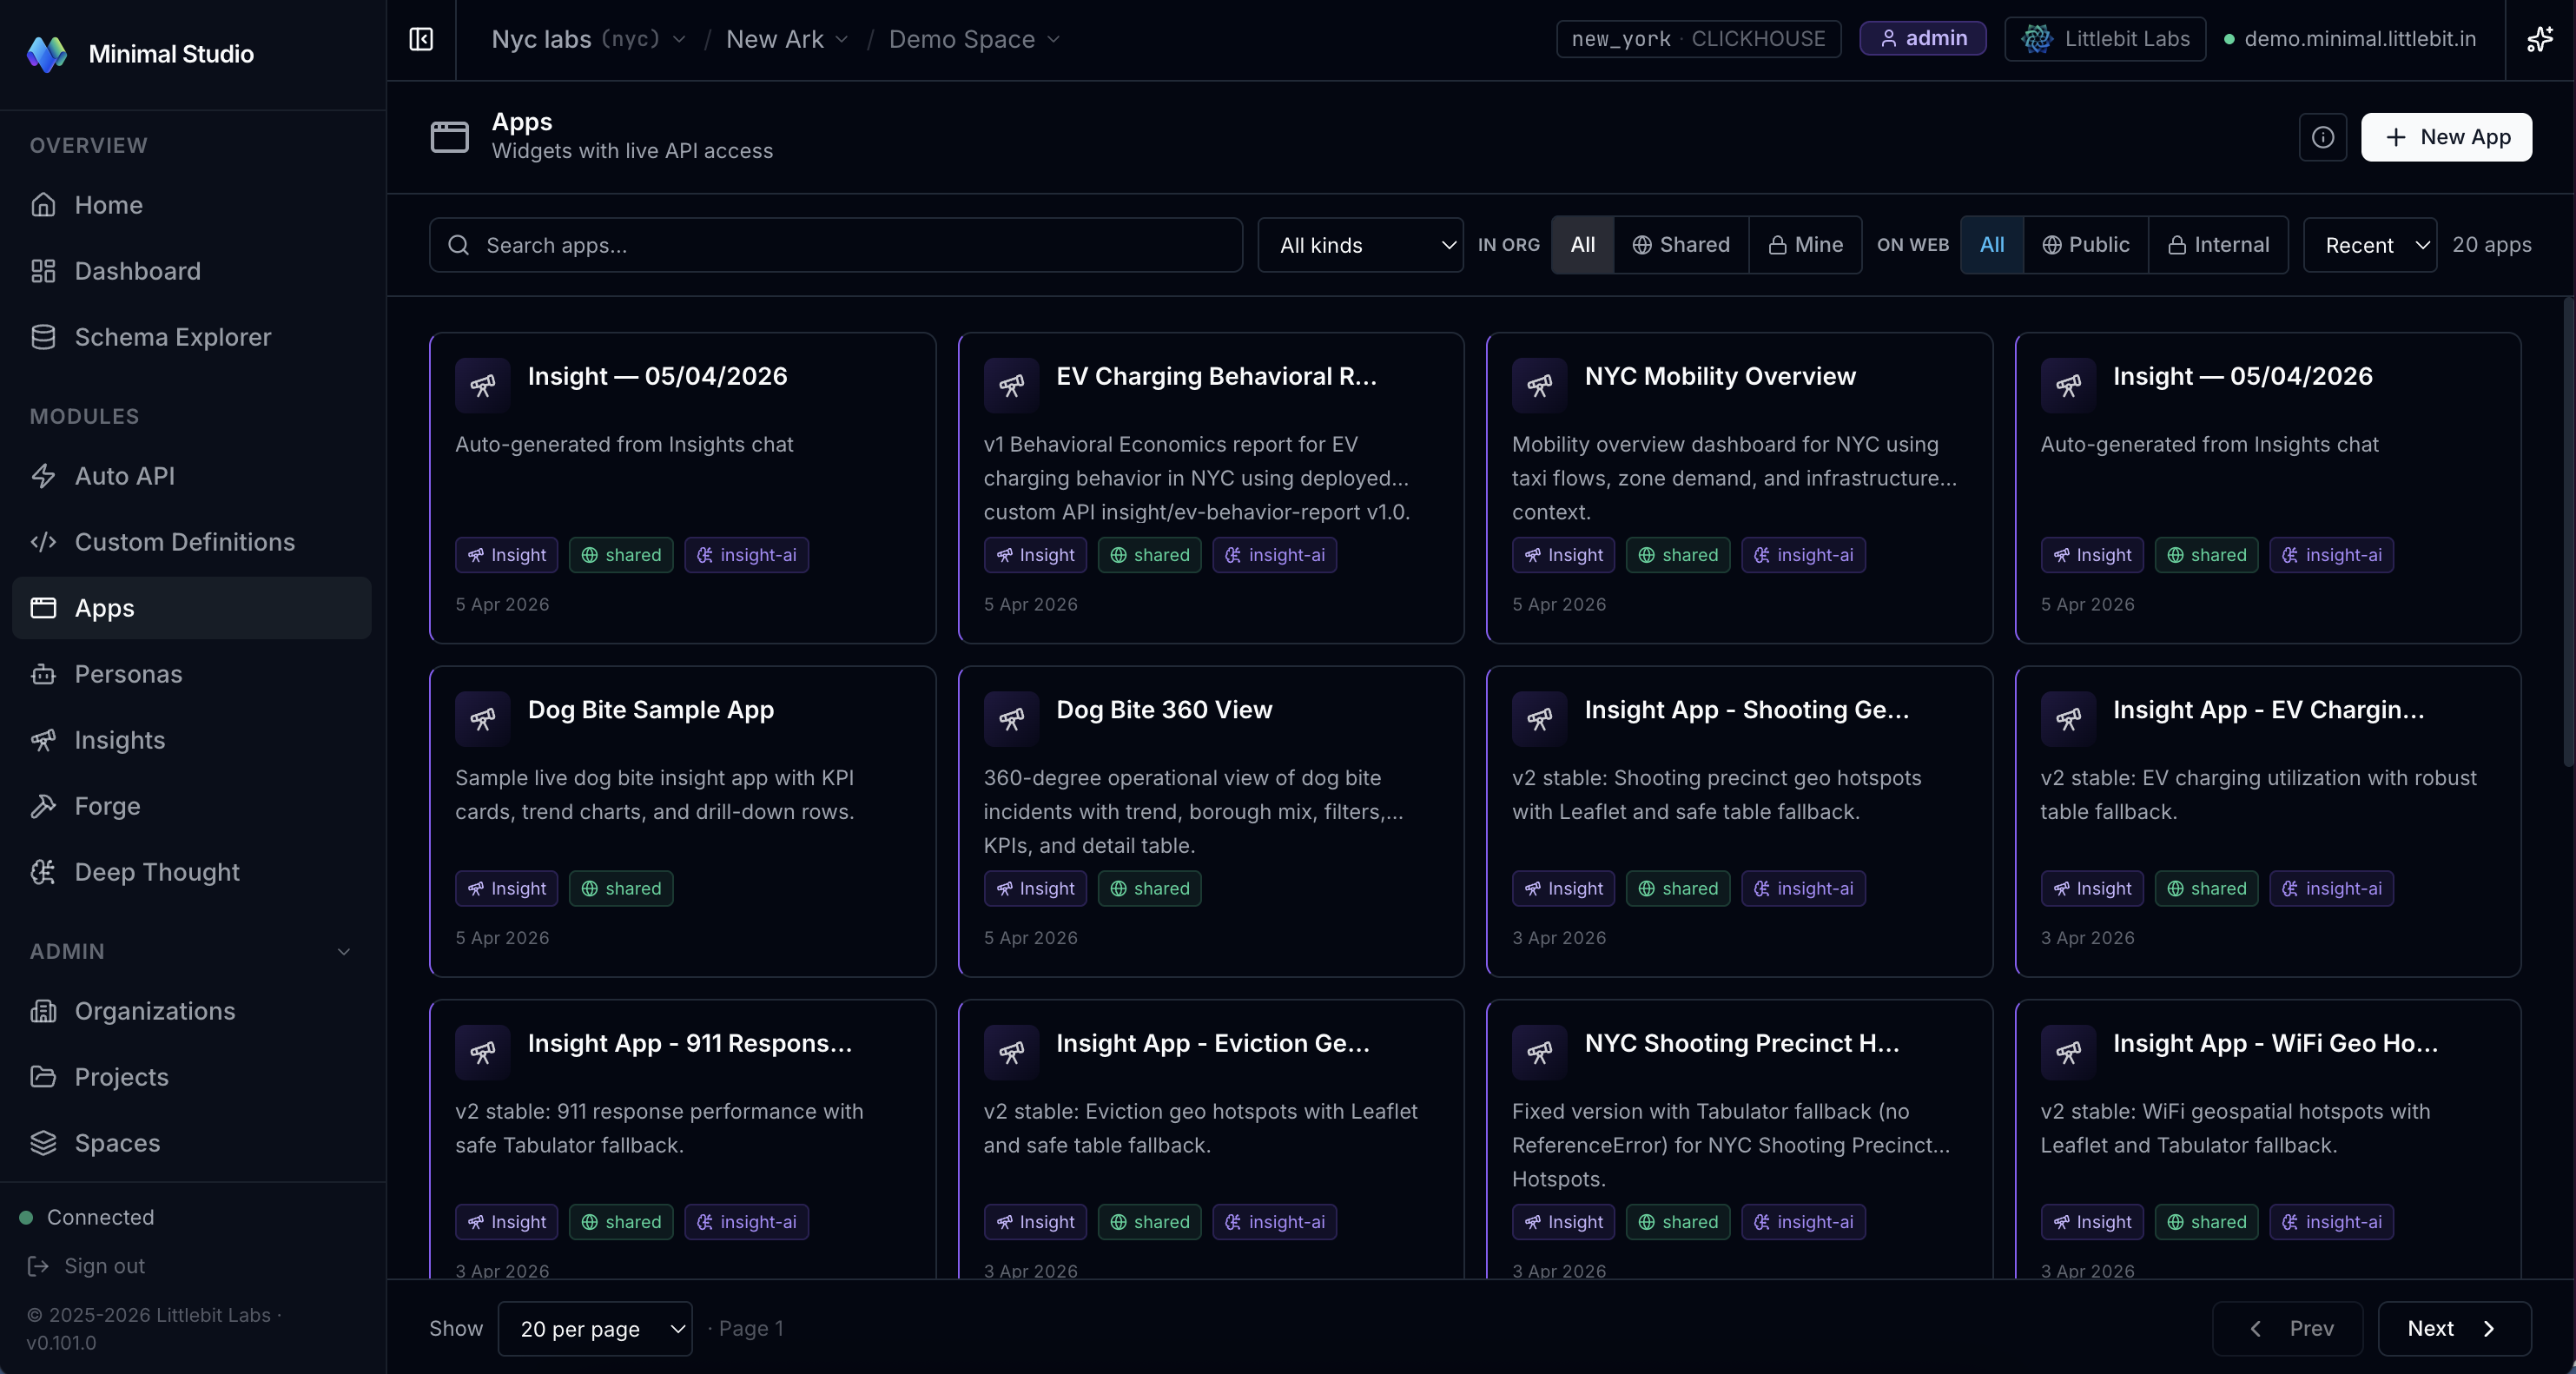This screenshot has height=1374, width=2576.
Task: Navigate to the Organizations page
Action: tap(154, 1010)
